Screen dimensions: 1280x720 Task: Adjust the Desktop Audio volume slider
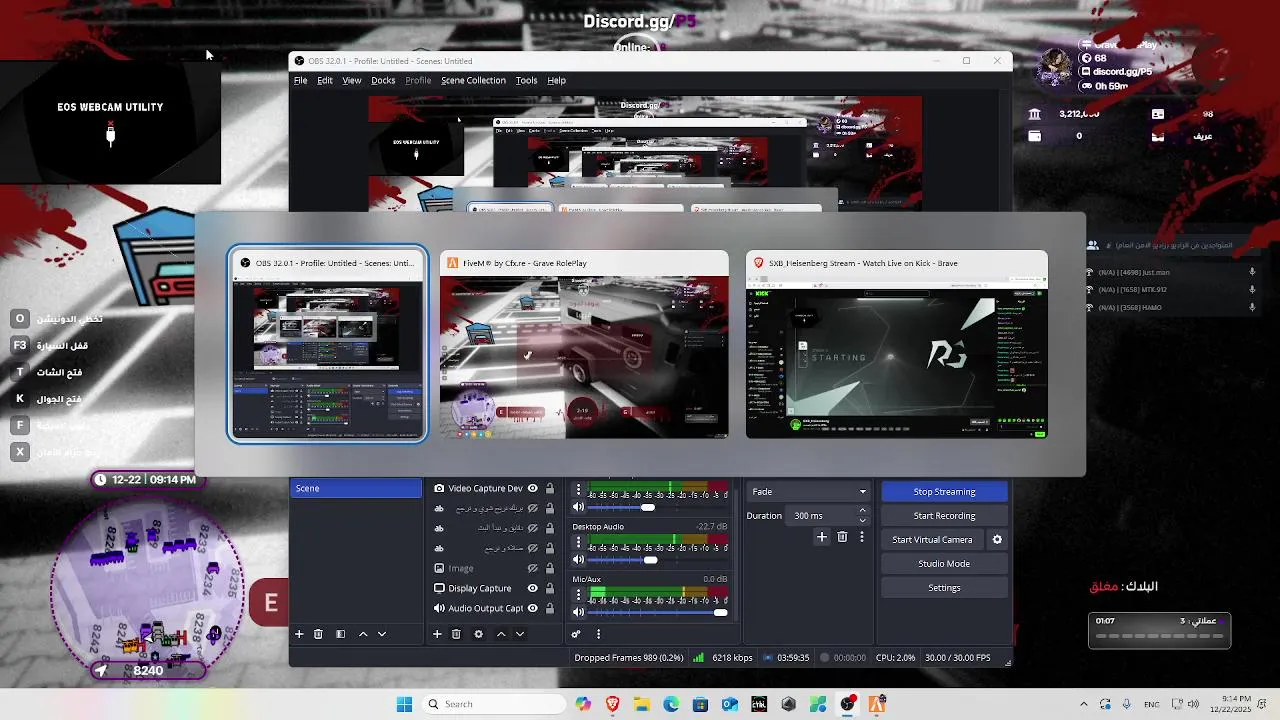click(650, 560)
